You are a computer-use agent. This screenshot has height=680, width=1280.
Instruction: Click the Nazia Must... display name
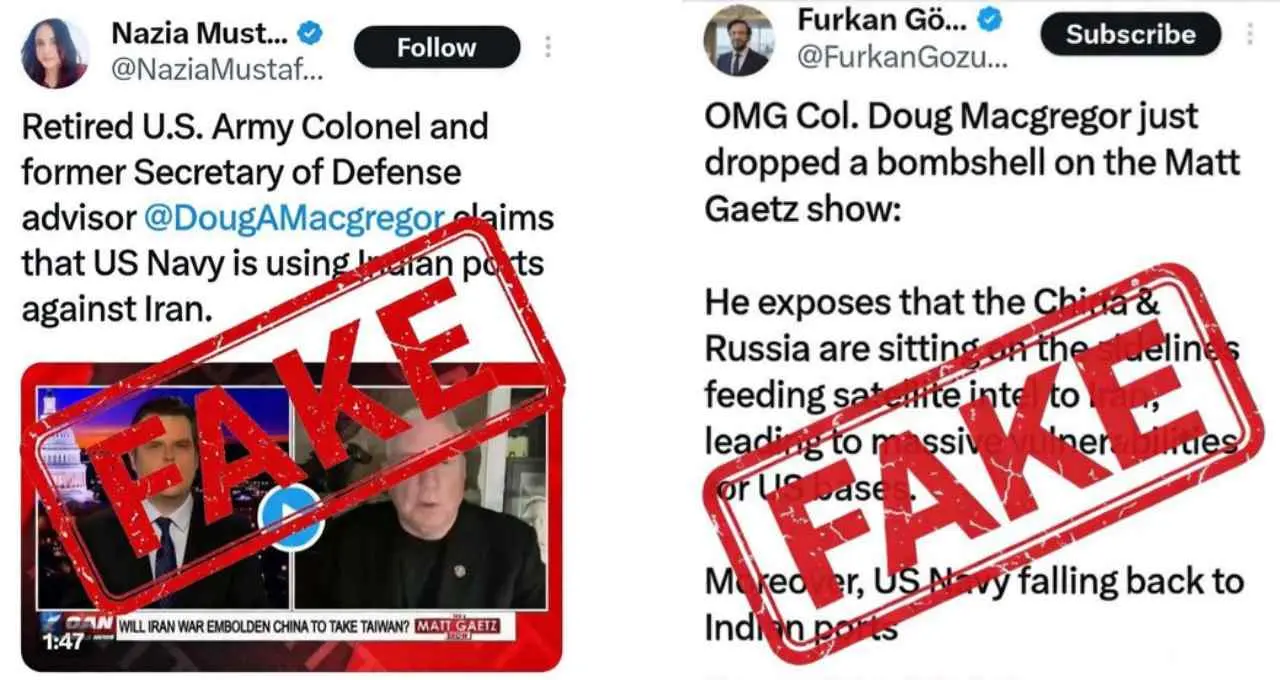click(200, 35)
